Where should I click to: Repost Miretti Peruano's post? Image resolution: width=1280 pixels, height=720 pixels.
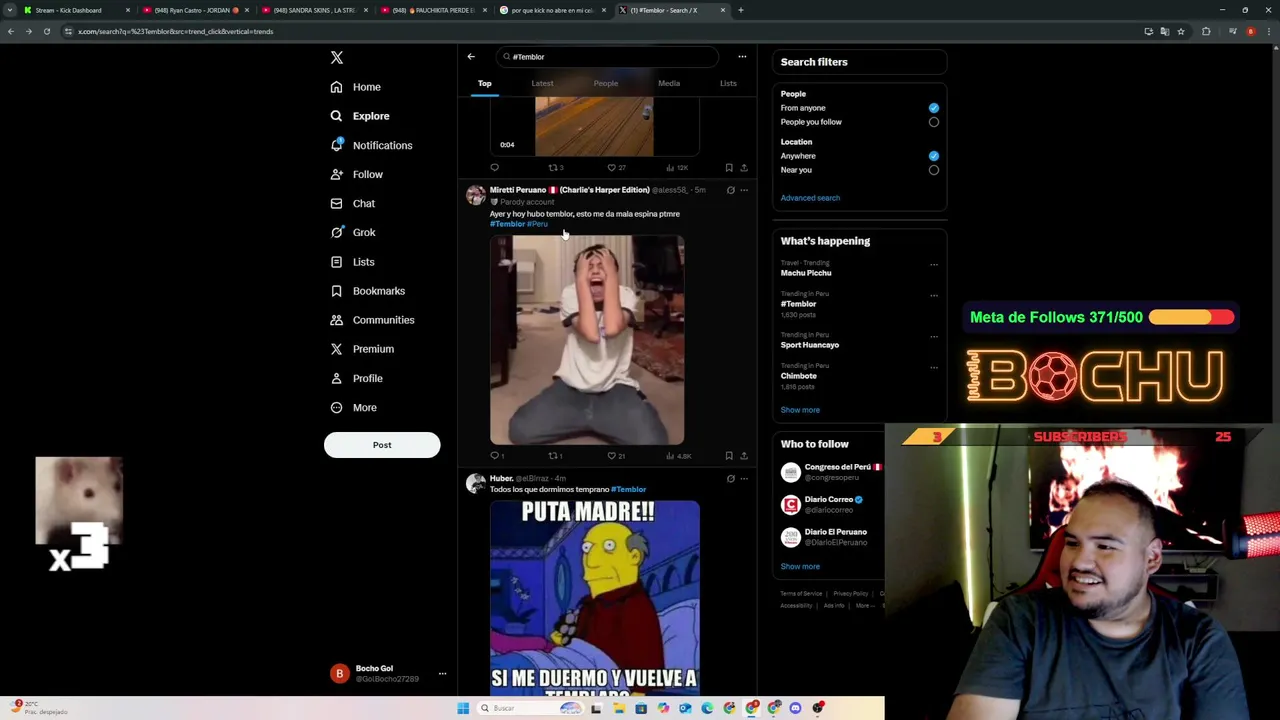(x=553, y=456)
